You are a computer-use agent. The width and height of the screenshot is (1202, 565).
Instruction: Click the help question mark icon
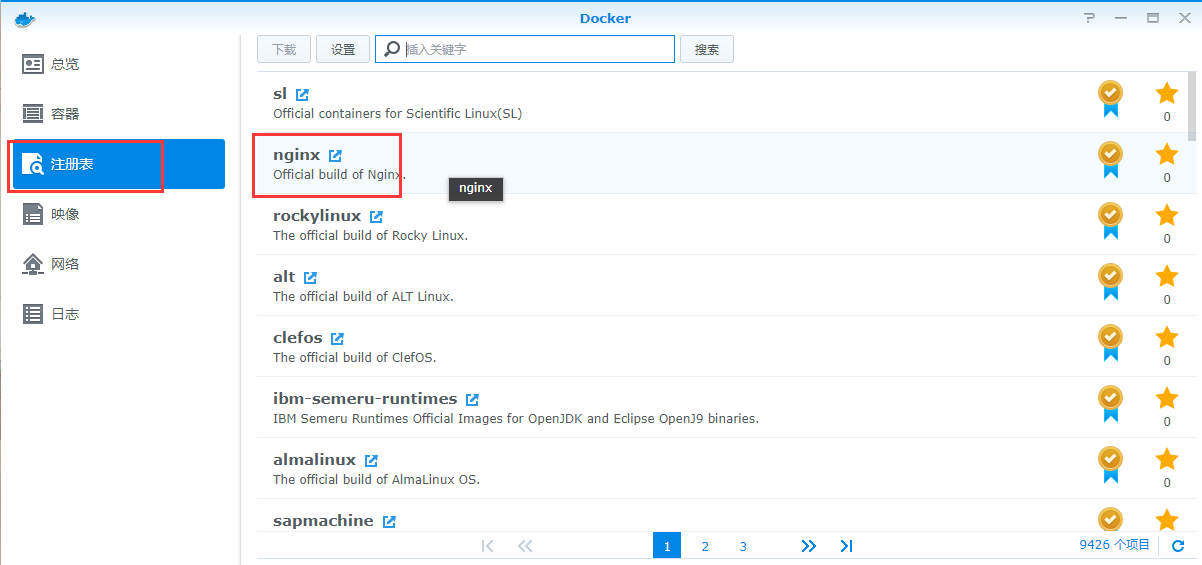[x=1090, y=18]
